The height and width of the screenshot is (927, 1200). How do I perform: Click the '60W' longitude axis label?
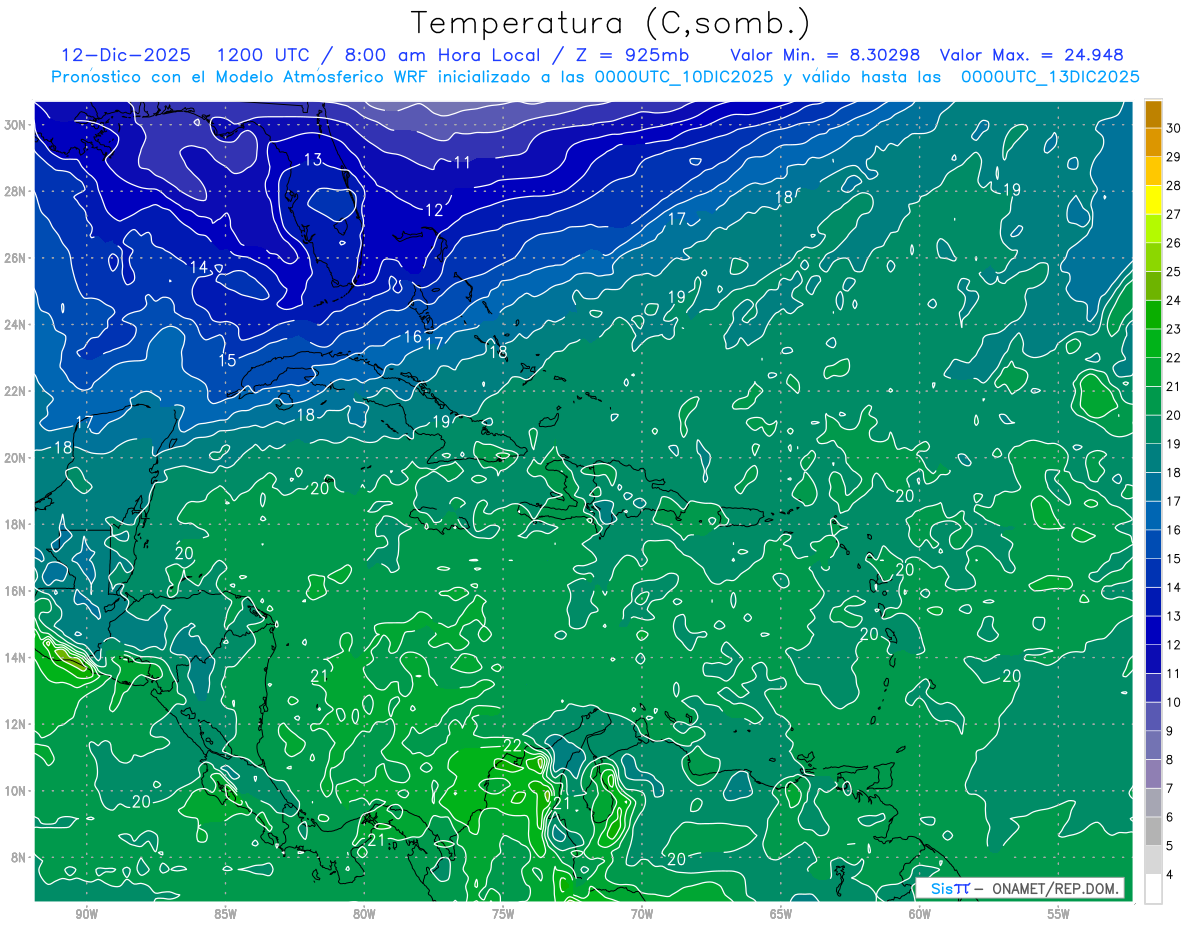point(920,914)
